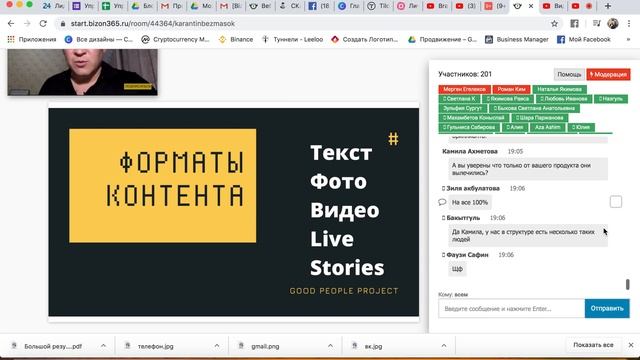This screenshot has height=360, width=640.
Task: Open the 'Туннели - Leeloo' bookmark
Action: pyautogui.click(x=293, y=40)
